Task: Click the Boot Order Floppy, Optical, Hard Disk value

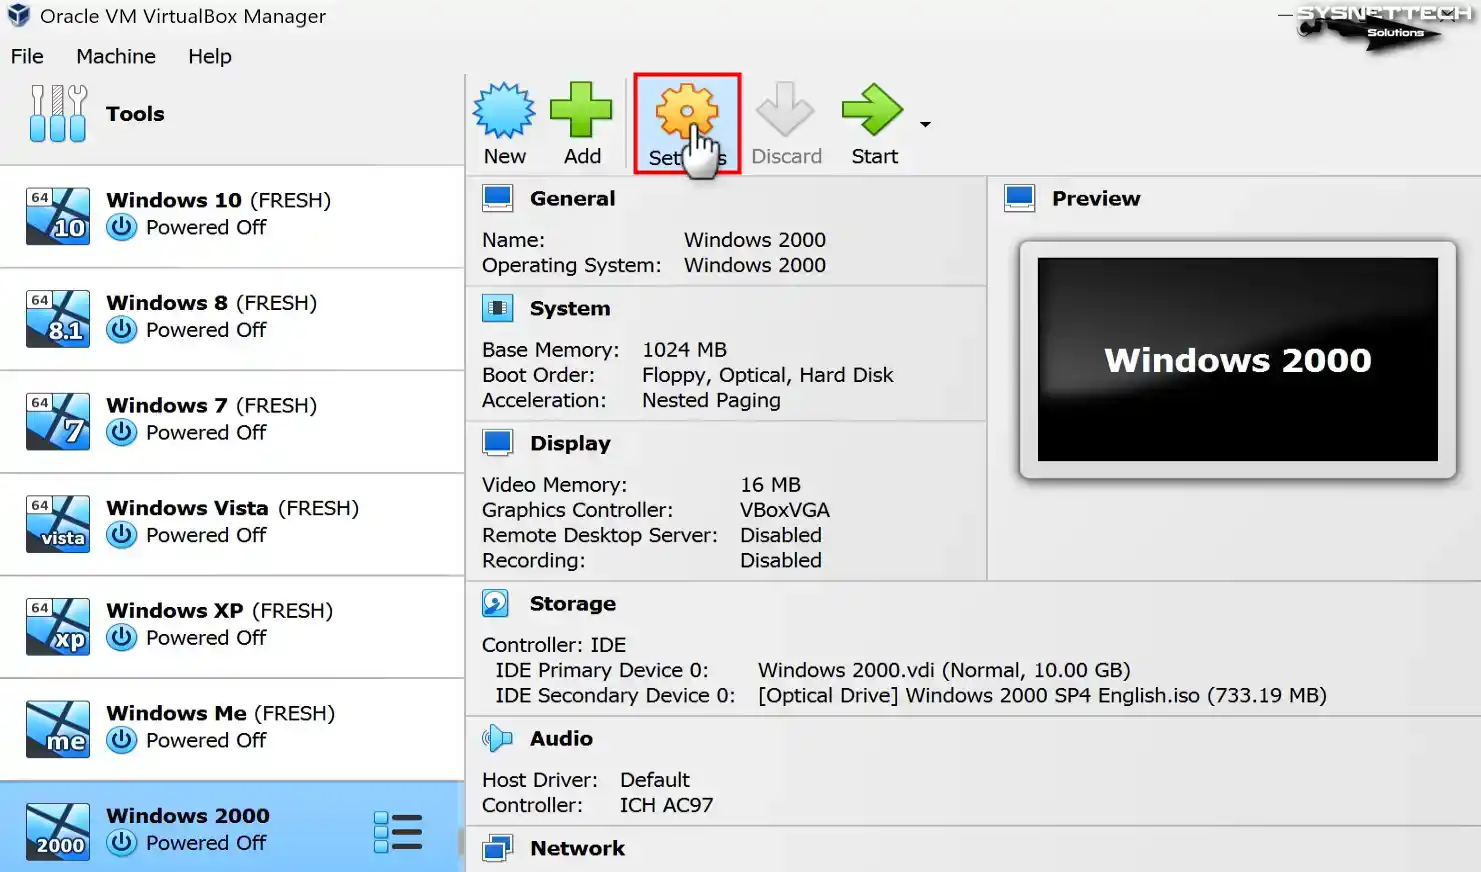Action: pyautogui.click(x=768, y=375)
